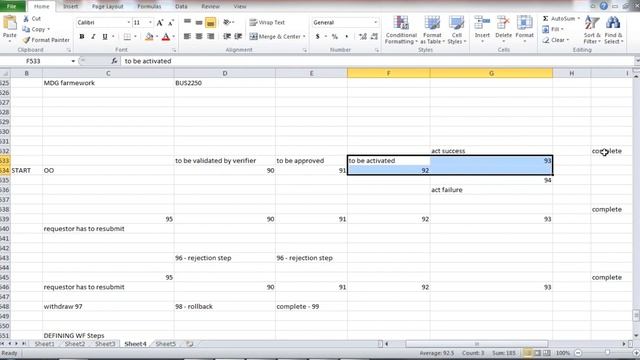Screen dimensions: 640x360
Task: Open Cell Styles gallery
Action: pyautogui.click(x=456, y=30)
